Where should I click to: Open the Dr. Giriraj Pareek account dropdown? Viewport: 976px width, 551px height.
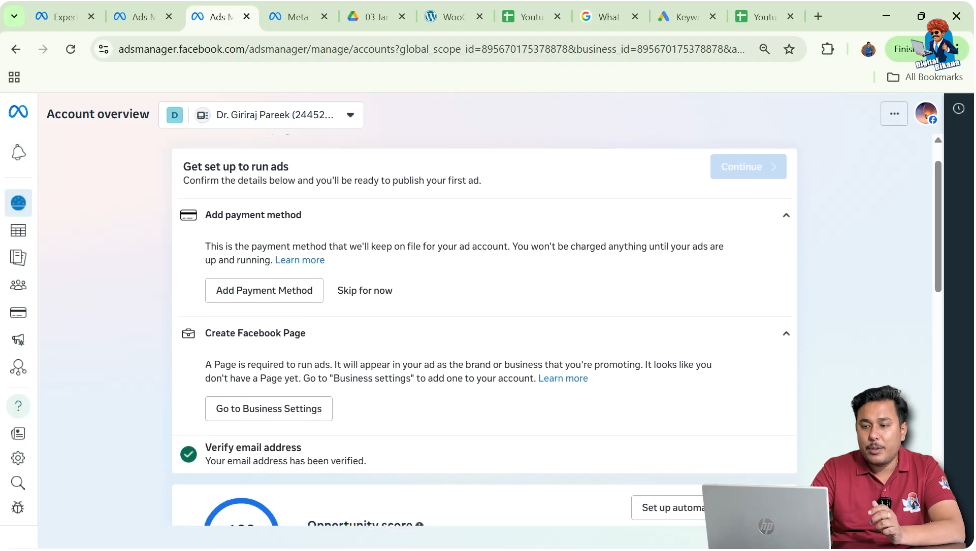(x=261, y=115)
